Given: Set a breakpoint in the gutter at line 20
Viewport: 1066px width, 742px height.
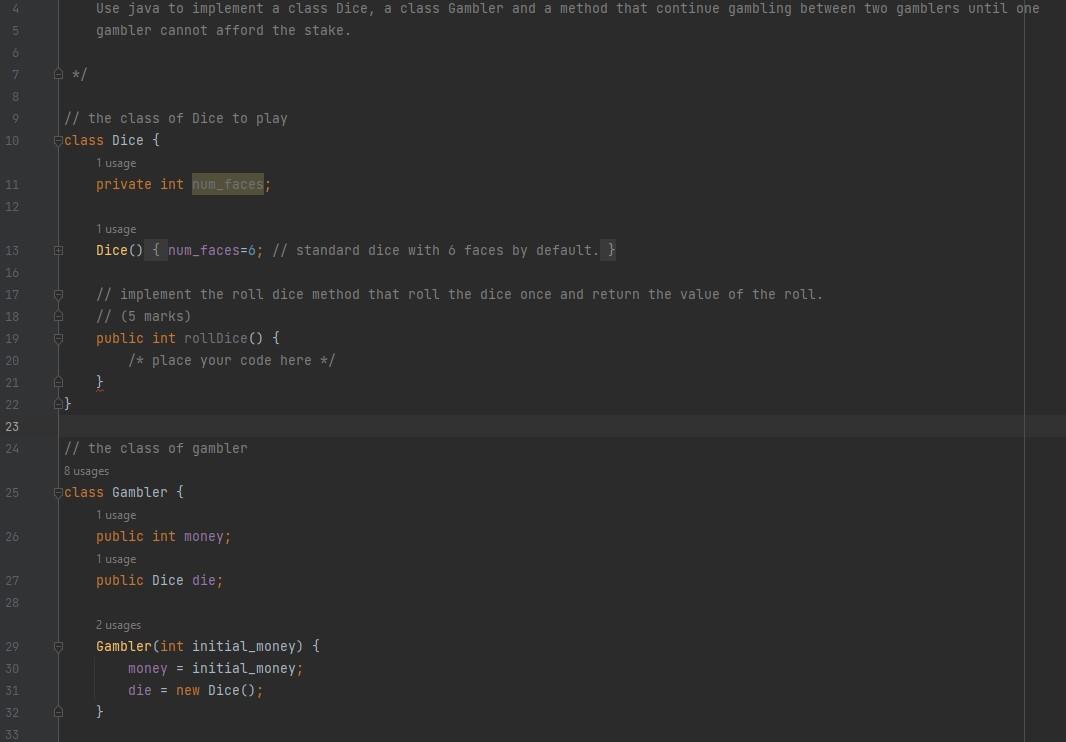Looking at the screenshot, I should click(x=38, y=360).
